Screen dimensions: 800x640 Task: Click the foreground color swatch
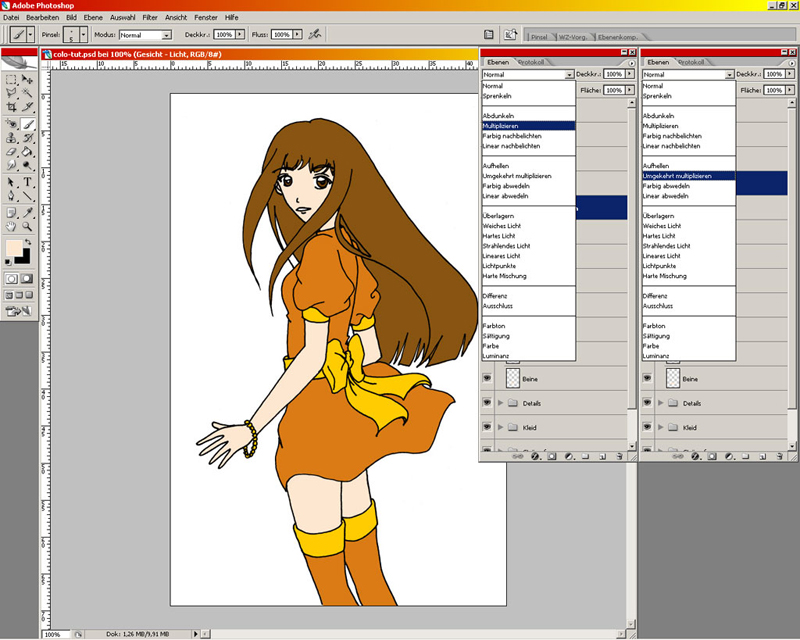(13, 248)
